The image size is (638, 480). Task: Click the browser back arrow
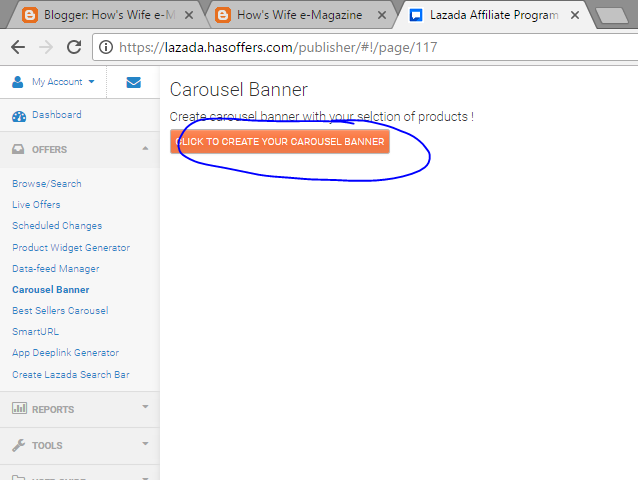18,47
